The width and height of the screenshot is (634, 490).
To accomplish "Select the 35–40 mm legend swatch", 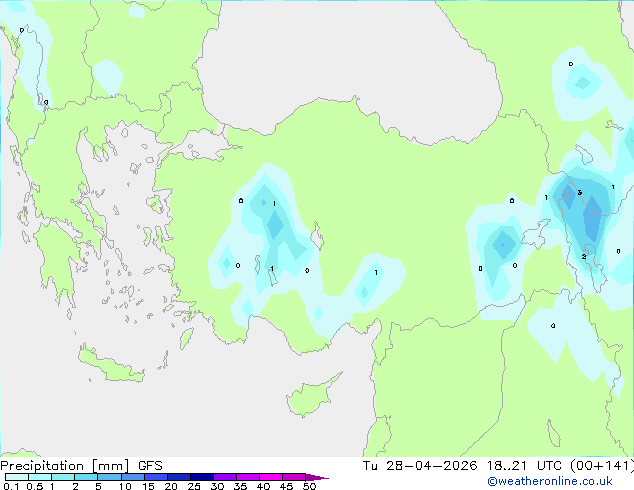I will (247, 477).
